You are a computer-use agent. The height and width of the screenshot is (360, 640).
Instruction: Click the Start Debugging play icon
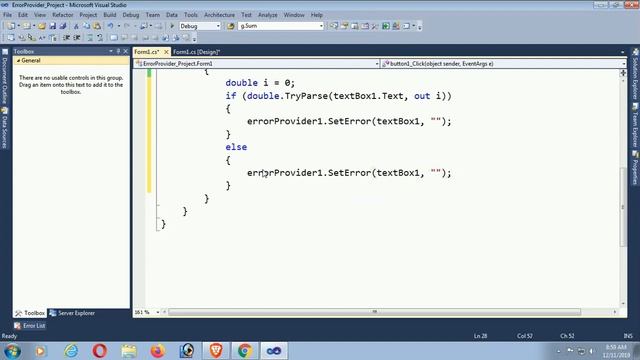(x=172, y=26)
